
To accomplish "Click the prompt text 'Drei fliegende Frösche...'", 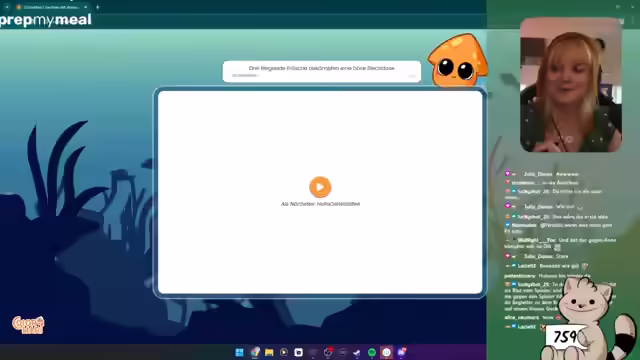I will 322,68.
